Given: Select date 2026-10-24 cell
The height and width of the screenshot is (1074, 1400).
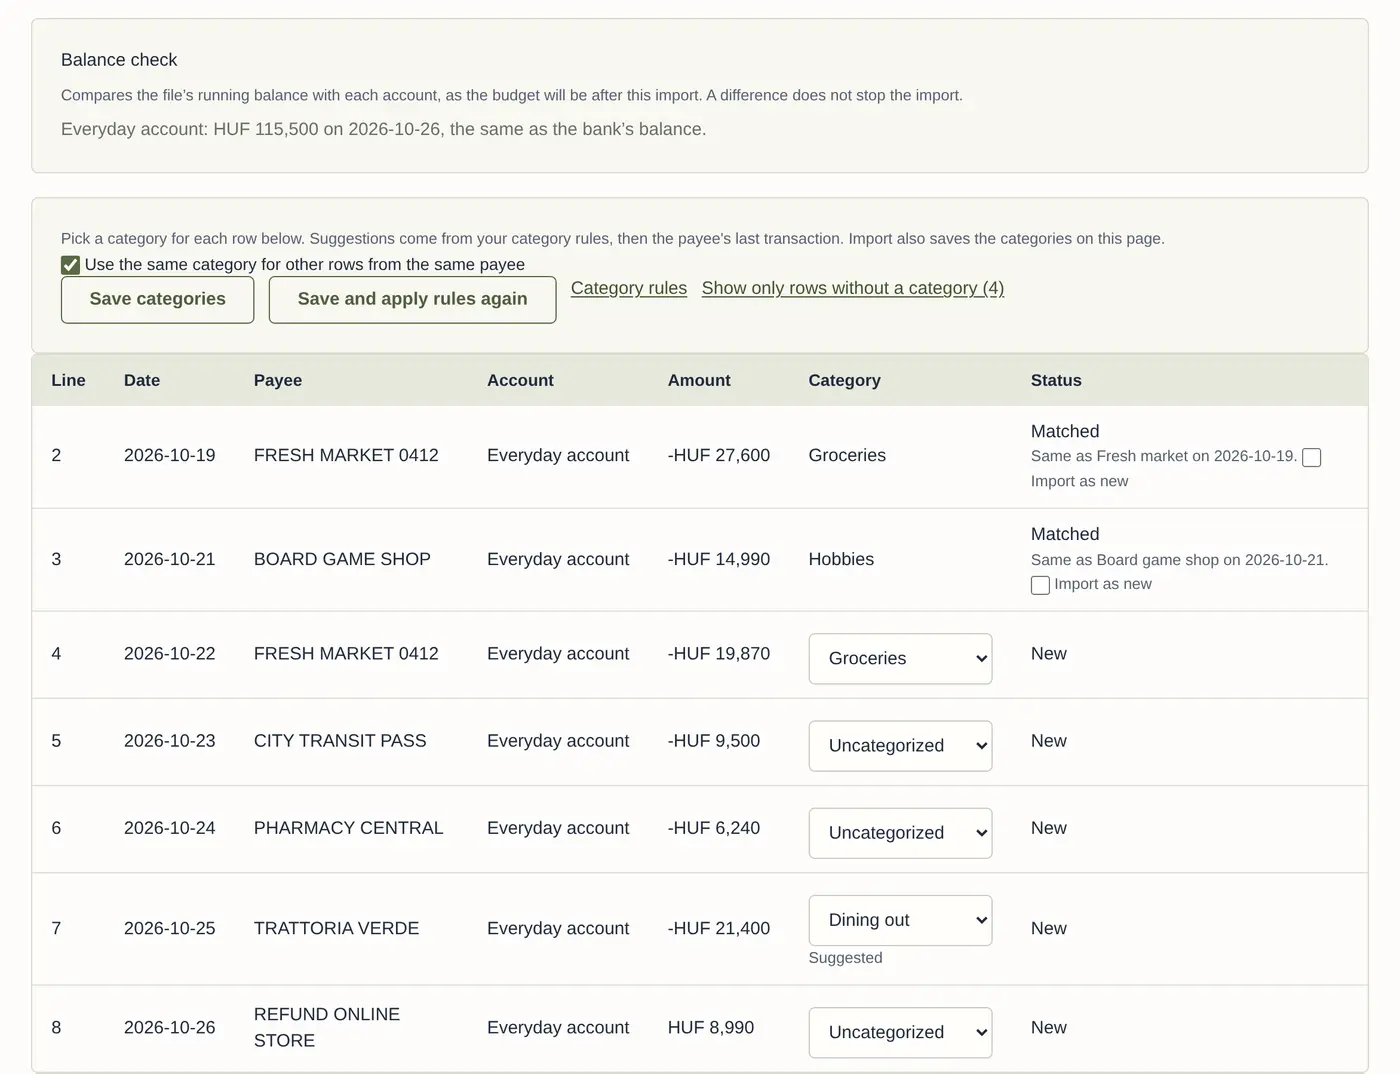Looking at the screenshot, I should pyautogui.click(x=170, y=828).
